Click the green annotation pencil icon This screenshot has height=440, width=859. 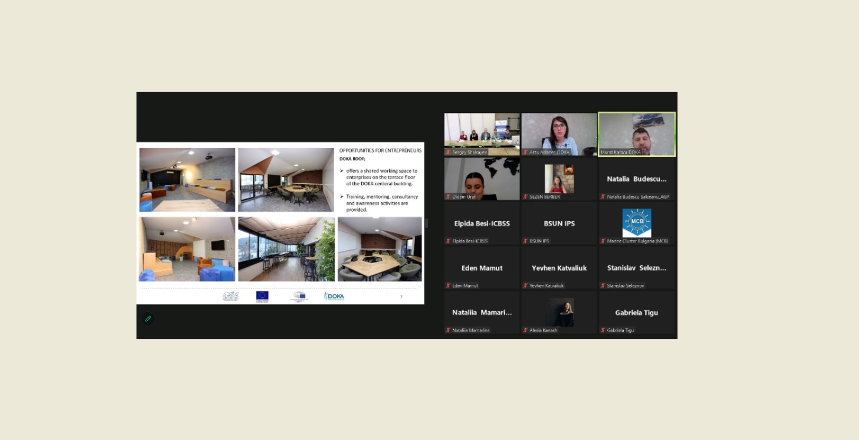coord(147,318)
